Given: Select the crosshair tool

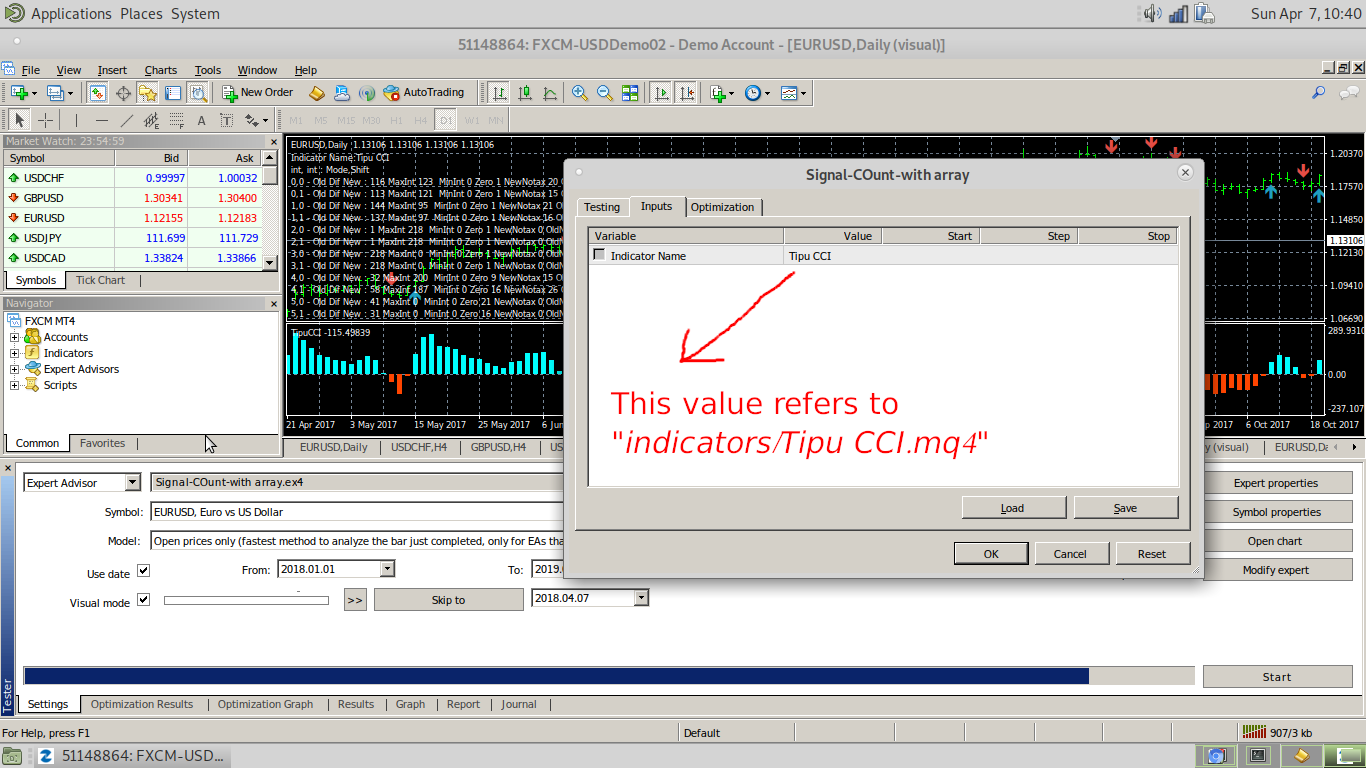Looking at the screenshot, I should (46, 120).
